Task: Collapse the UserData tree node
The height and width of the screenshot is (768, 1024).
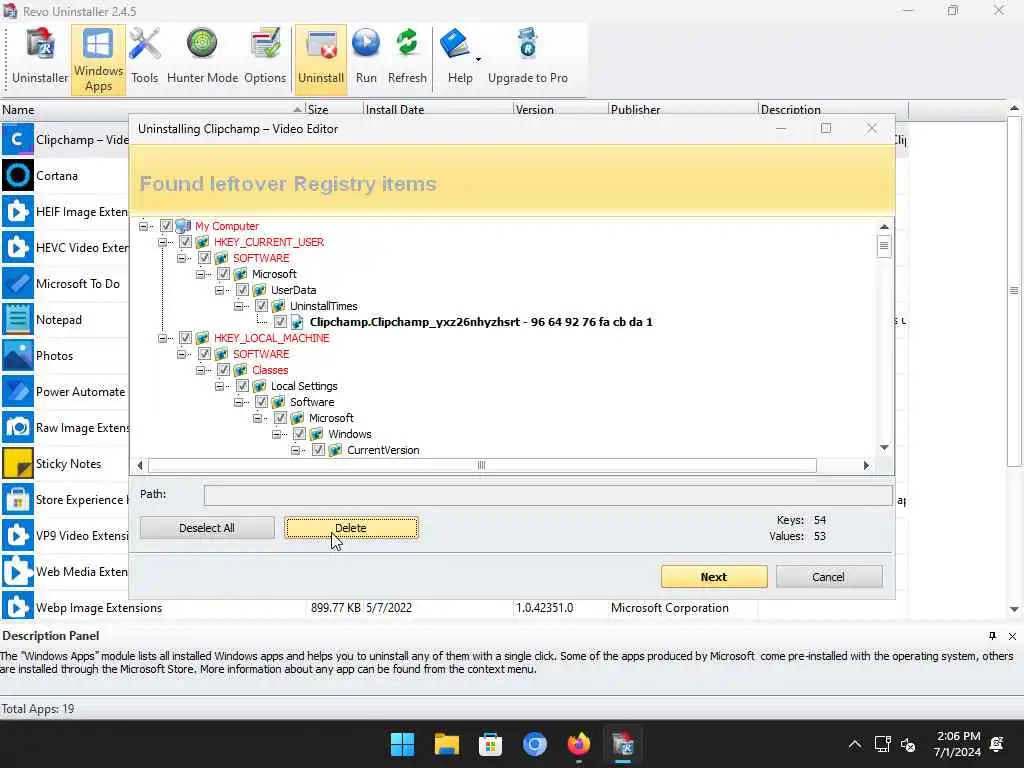Action: 219,290
